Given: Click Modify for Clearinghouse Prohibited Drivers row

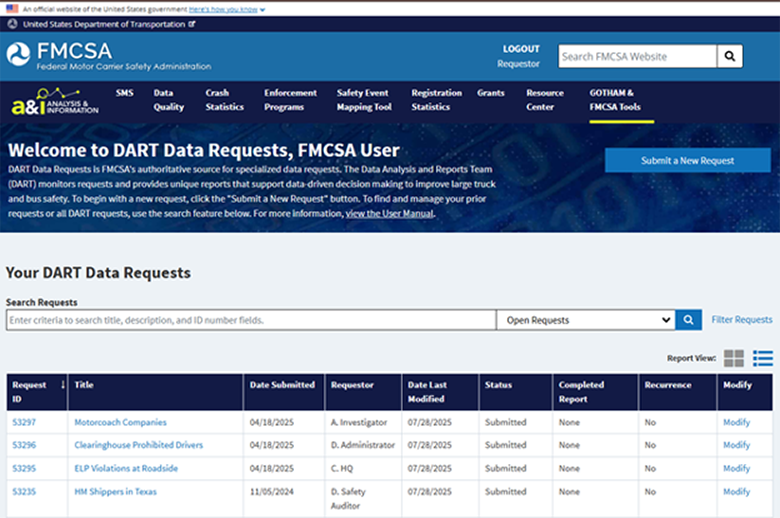Looking at the screenshot, I should click(736, 445).
